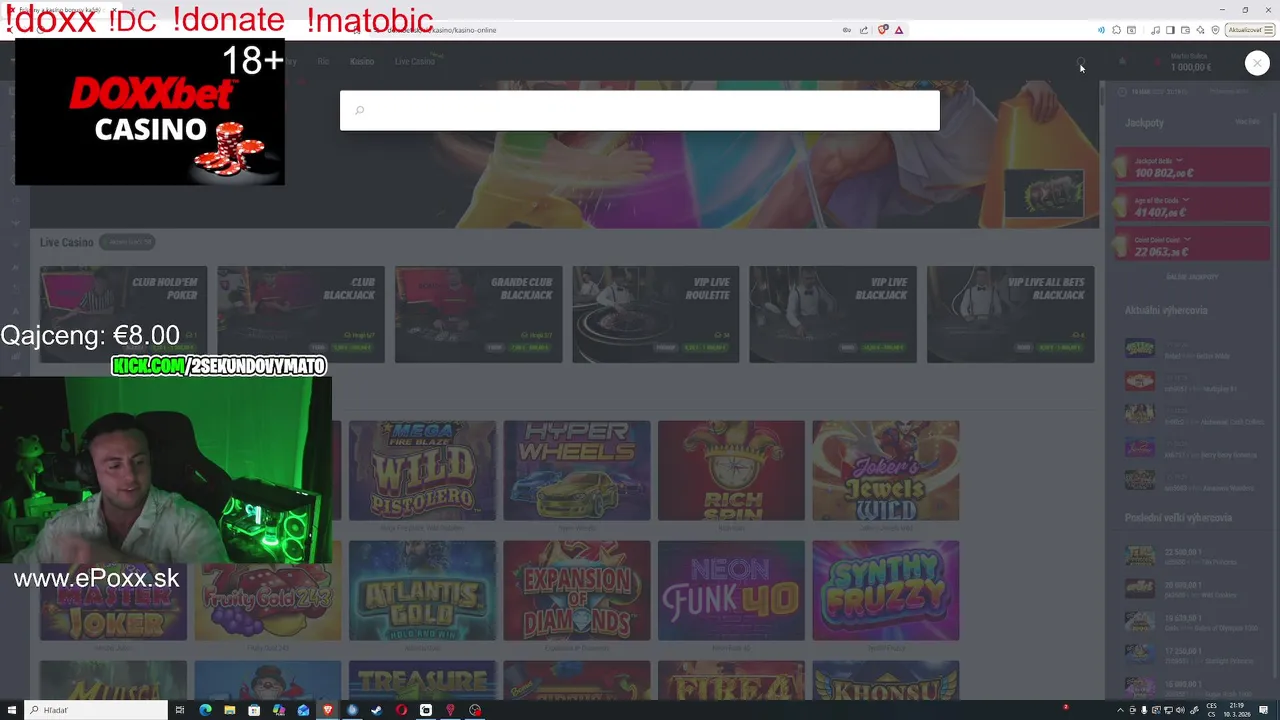
Task: Open the Brave Rewards triangle icon
Action: coord(899,30)
